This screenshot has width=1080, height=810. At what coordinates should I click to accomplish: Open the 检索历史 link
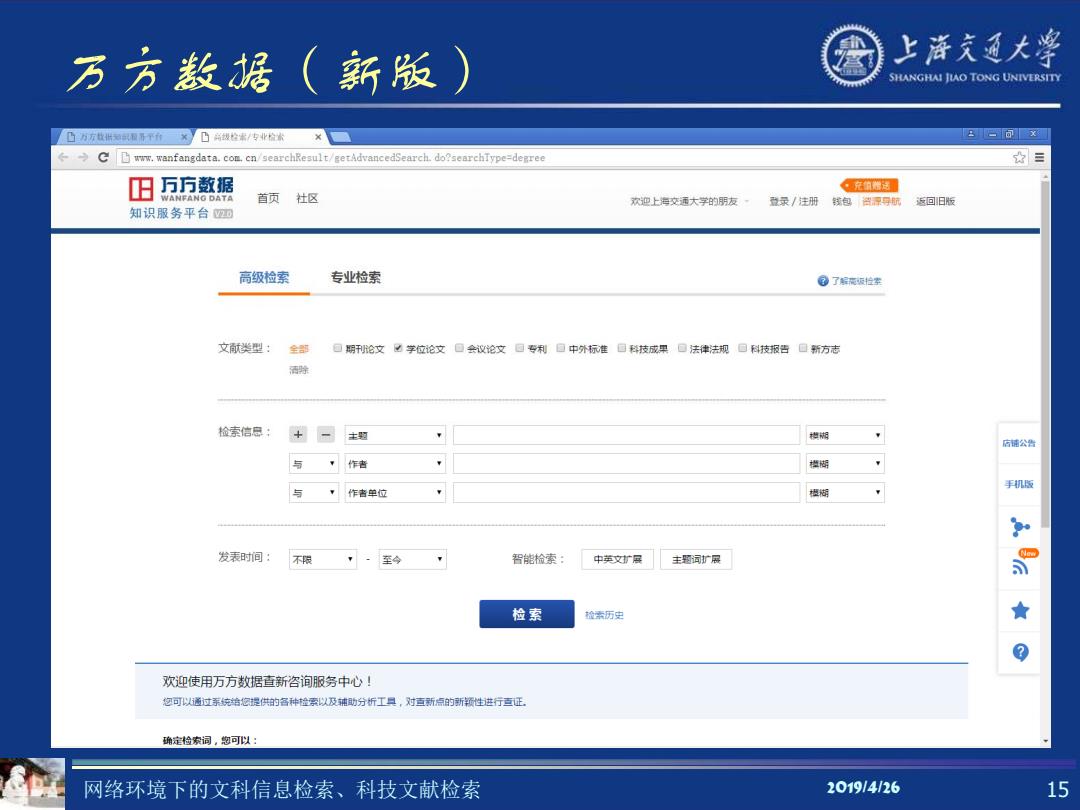[604, 615]
